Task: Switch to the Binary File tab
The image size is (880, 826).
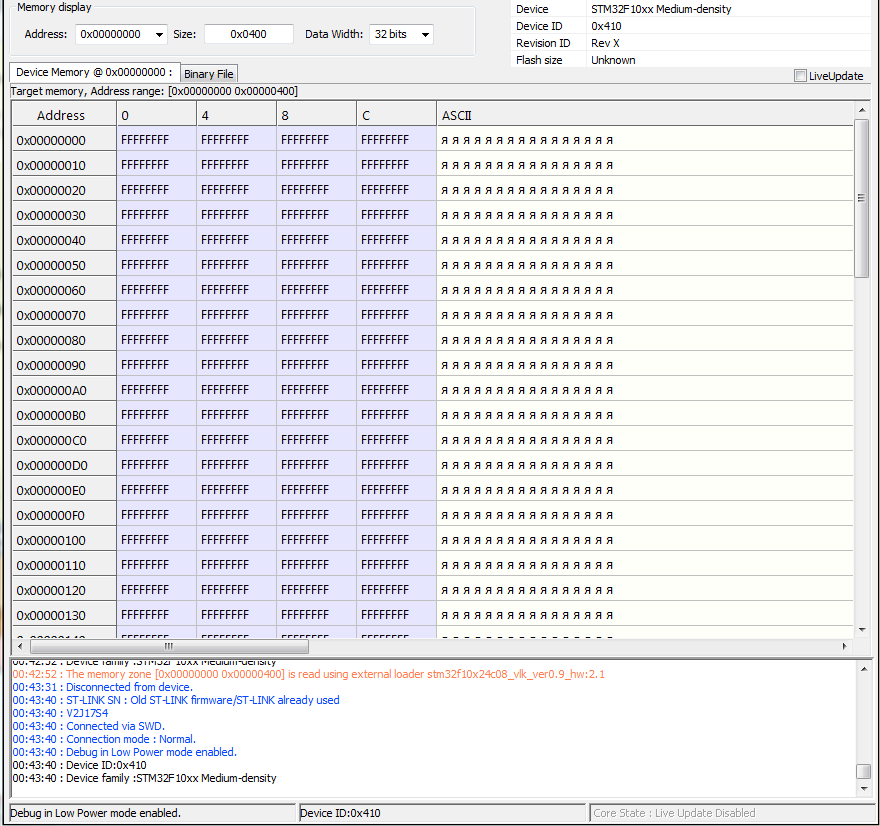Action: click(209, 74)
